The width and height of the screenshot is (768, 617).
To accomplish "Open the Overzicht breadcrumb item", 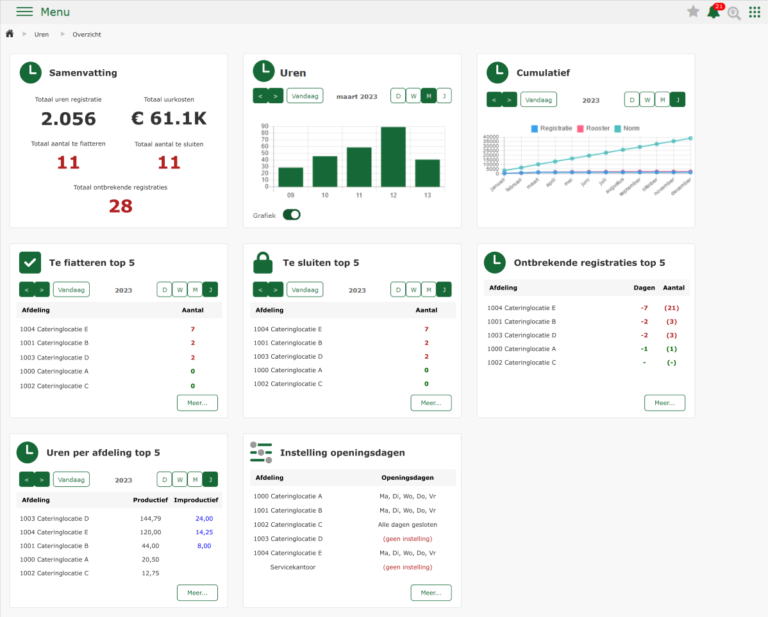I will 87,35.
